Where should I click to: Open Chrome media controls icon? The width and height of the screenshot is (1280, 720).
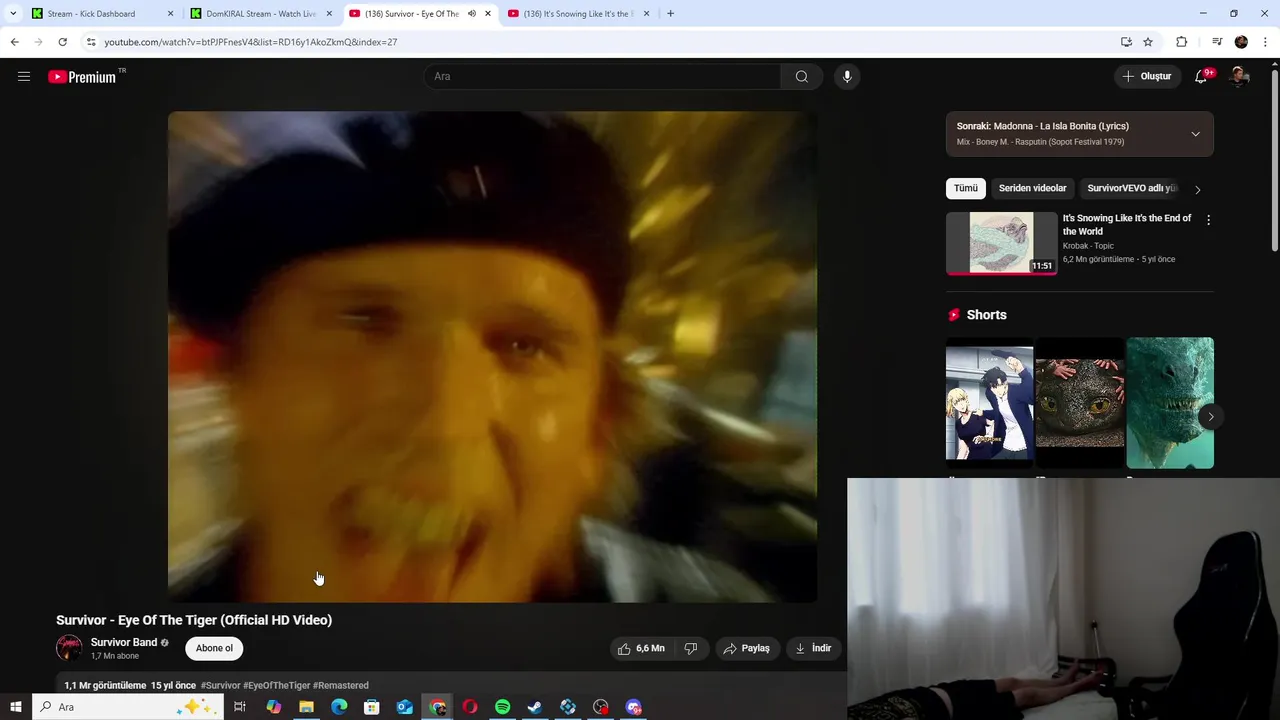coord(1217,42)
